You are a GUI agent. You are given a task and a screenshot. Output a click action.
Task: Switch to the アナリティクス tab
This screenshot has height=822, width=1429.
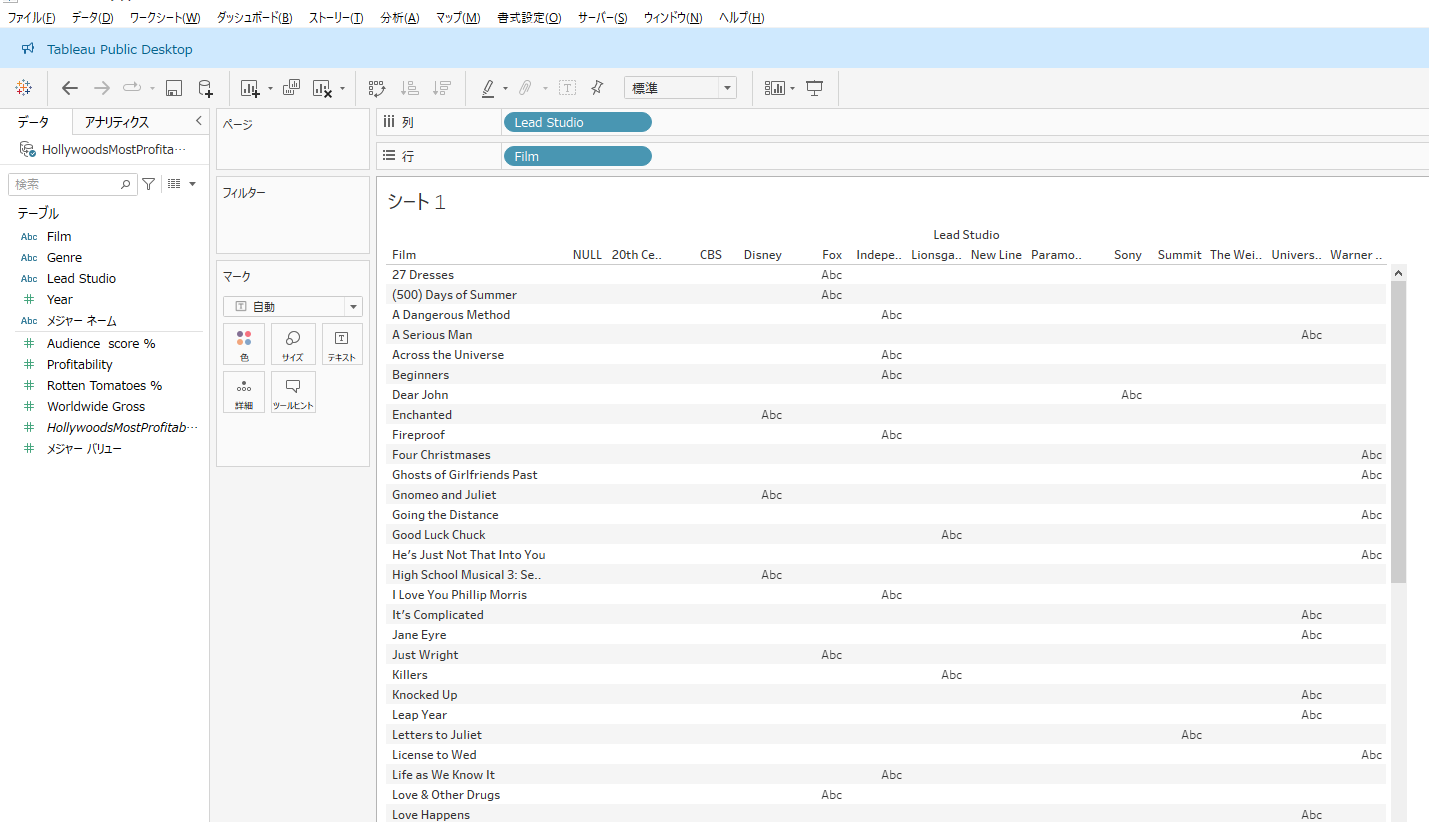click(x=117, y=122)
